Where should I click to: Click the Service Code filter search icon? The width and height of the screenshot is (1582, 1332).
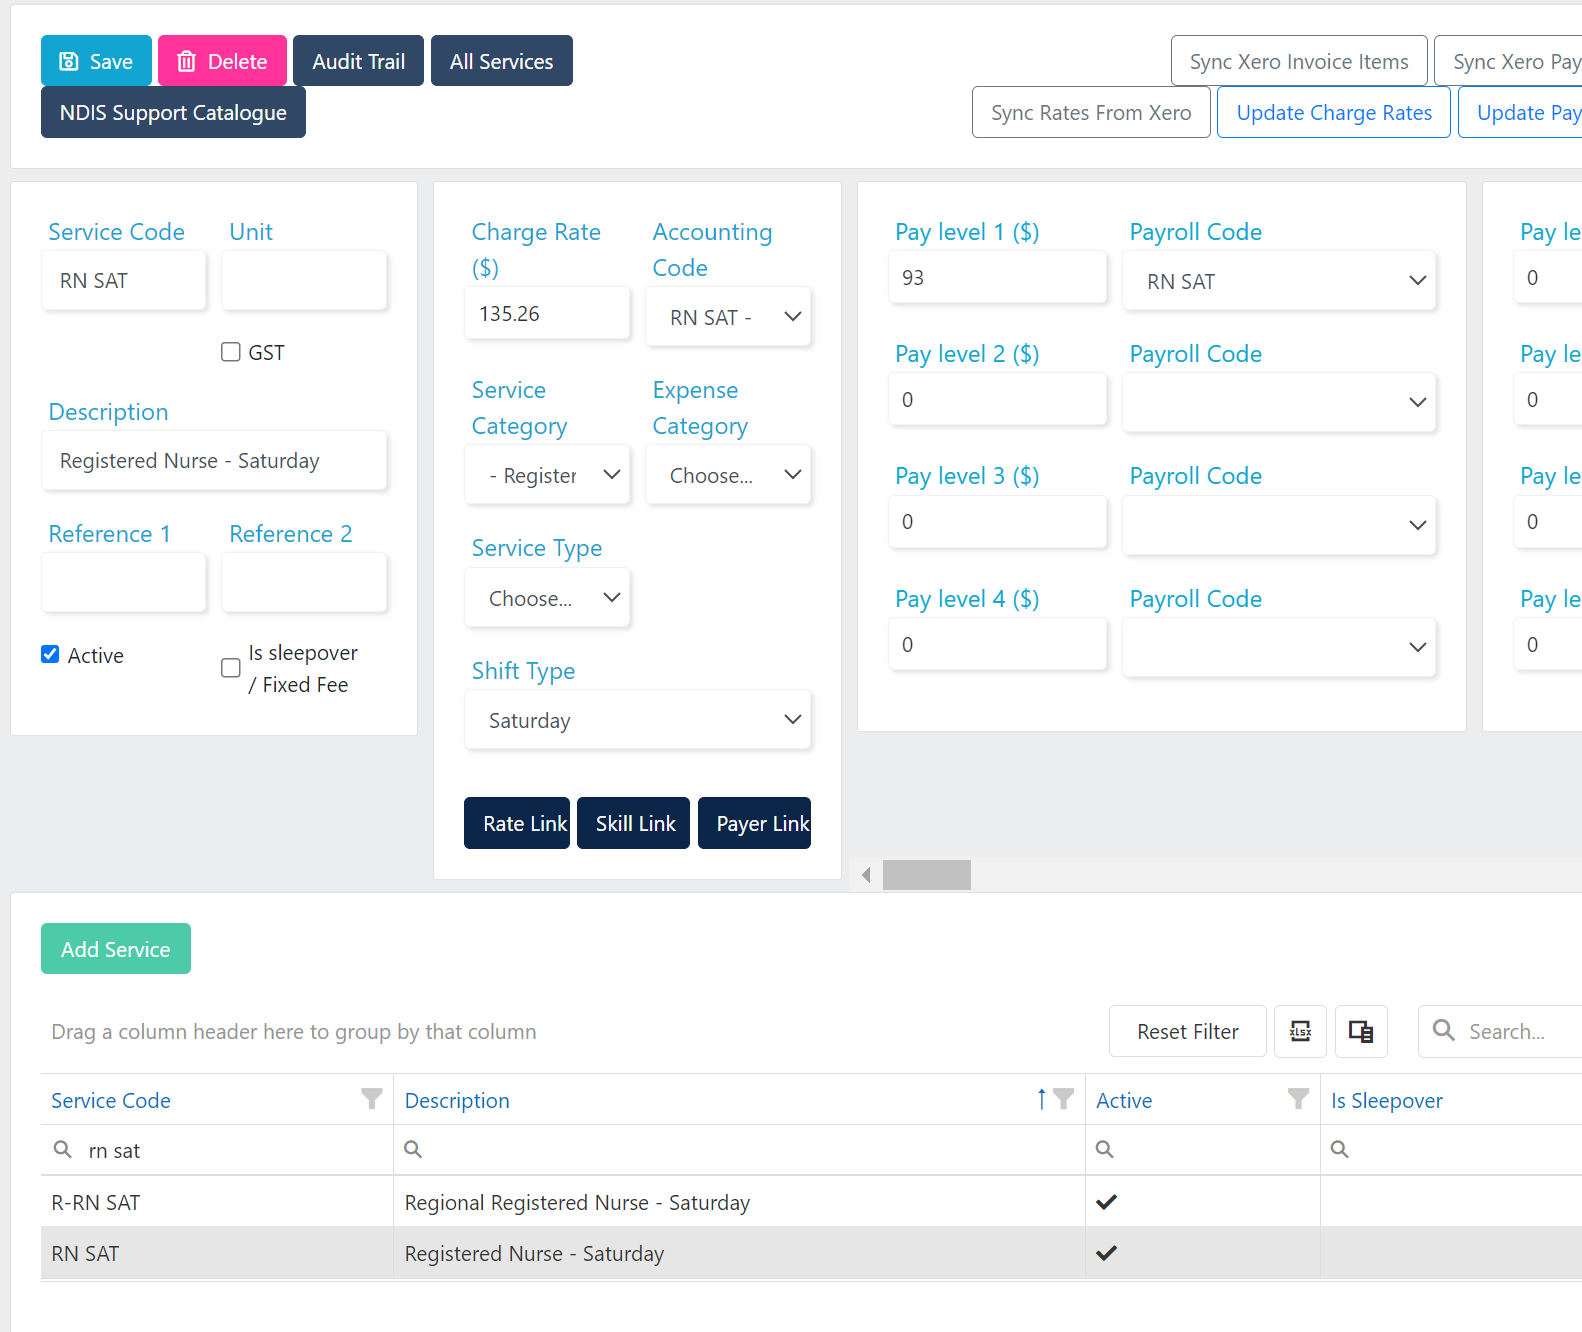pyautogui.click(x=62, y=1149)
